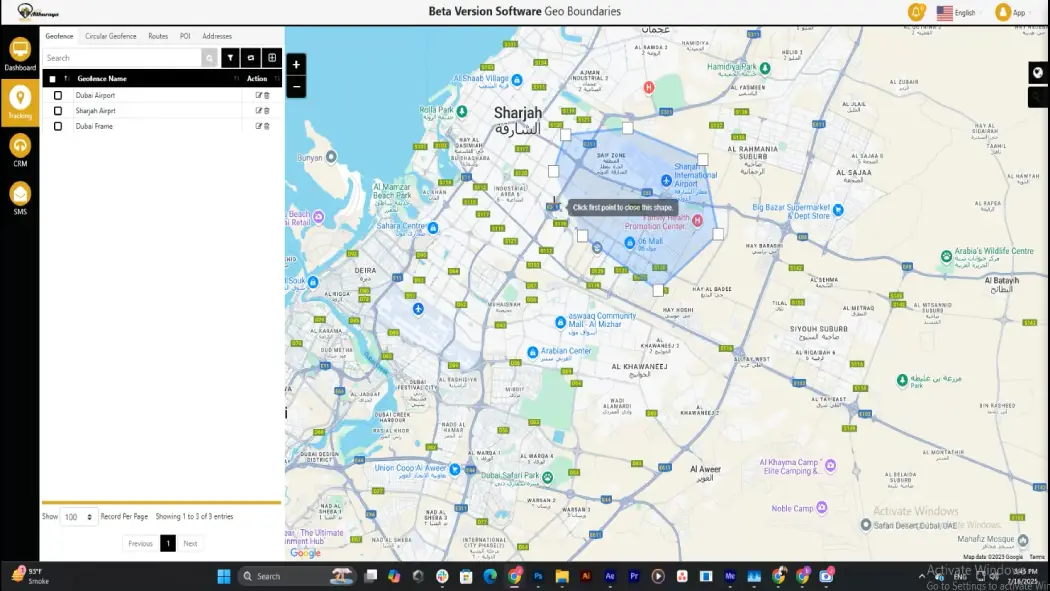1050x591 pixels.
Task: Open the weather widget showing 93°F
Action: pyautogui.click(x=30, y=576)
